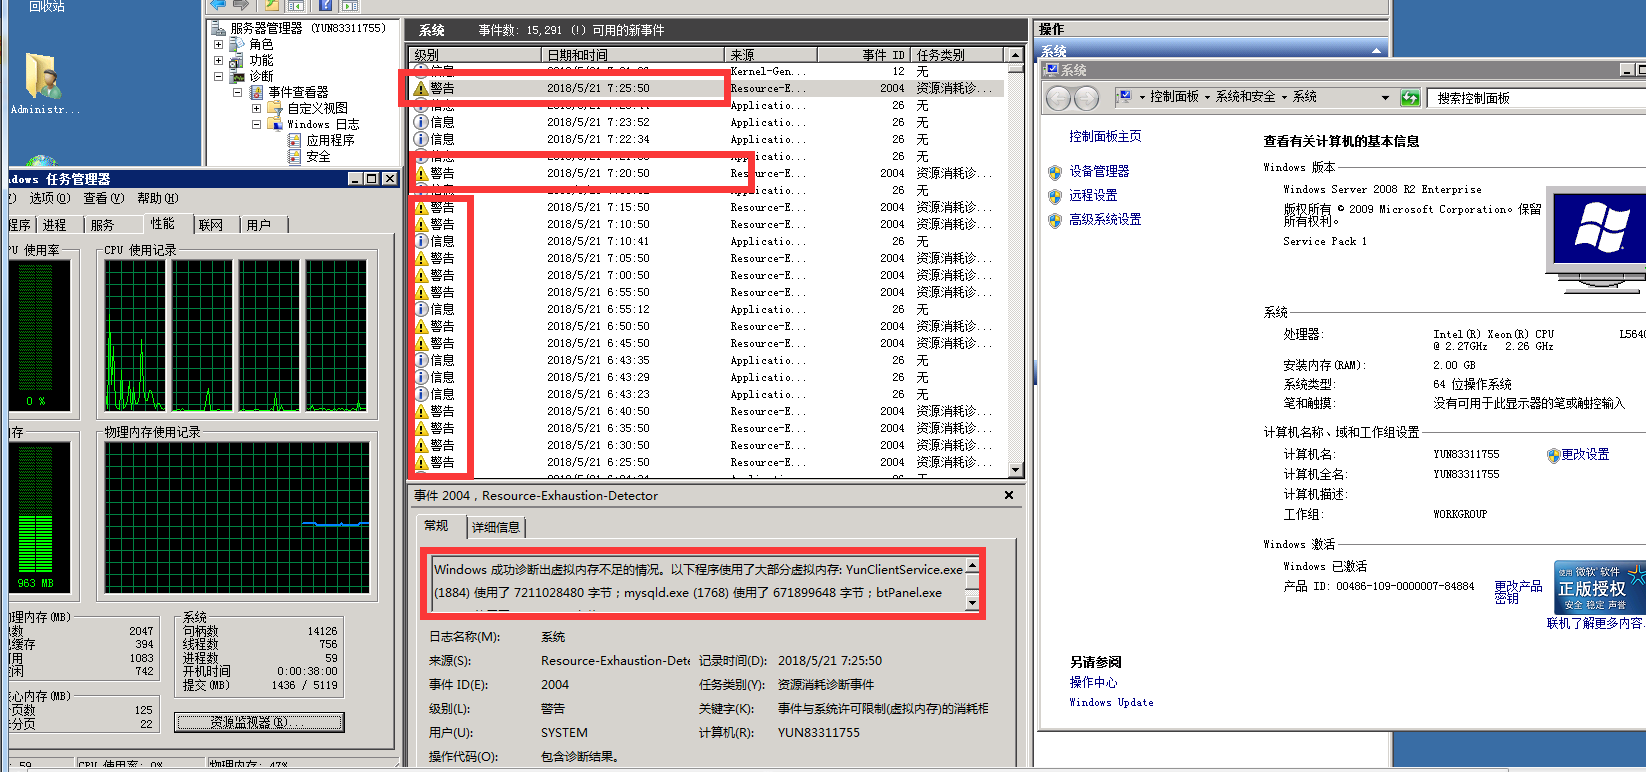
Task: Click the genuine Microsoft software badge
Action: tap(1600, 587)
